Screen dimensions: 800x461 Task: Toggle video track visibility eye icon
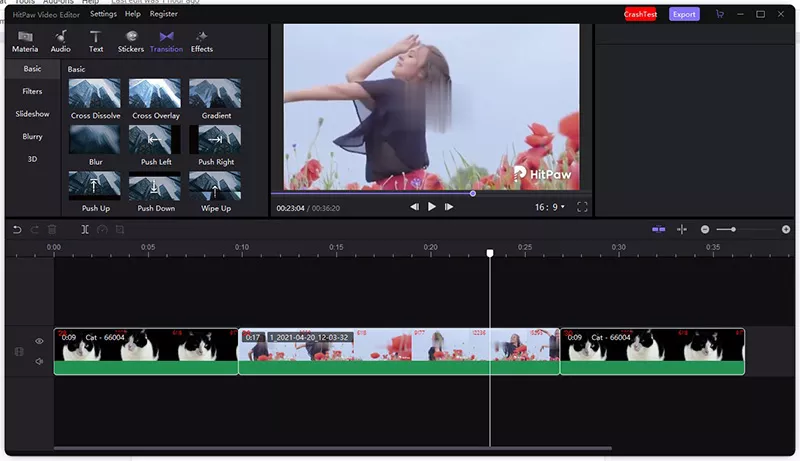[40, 341]
